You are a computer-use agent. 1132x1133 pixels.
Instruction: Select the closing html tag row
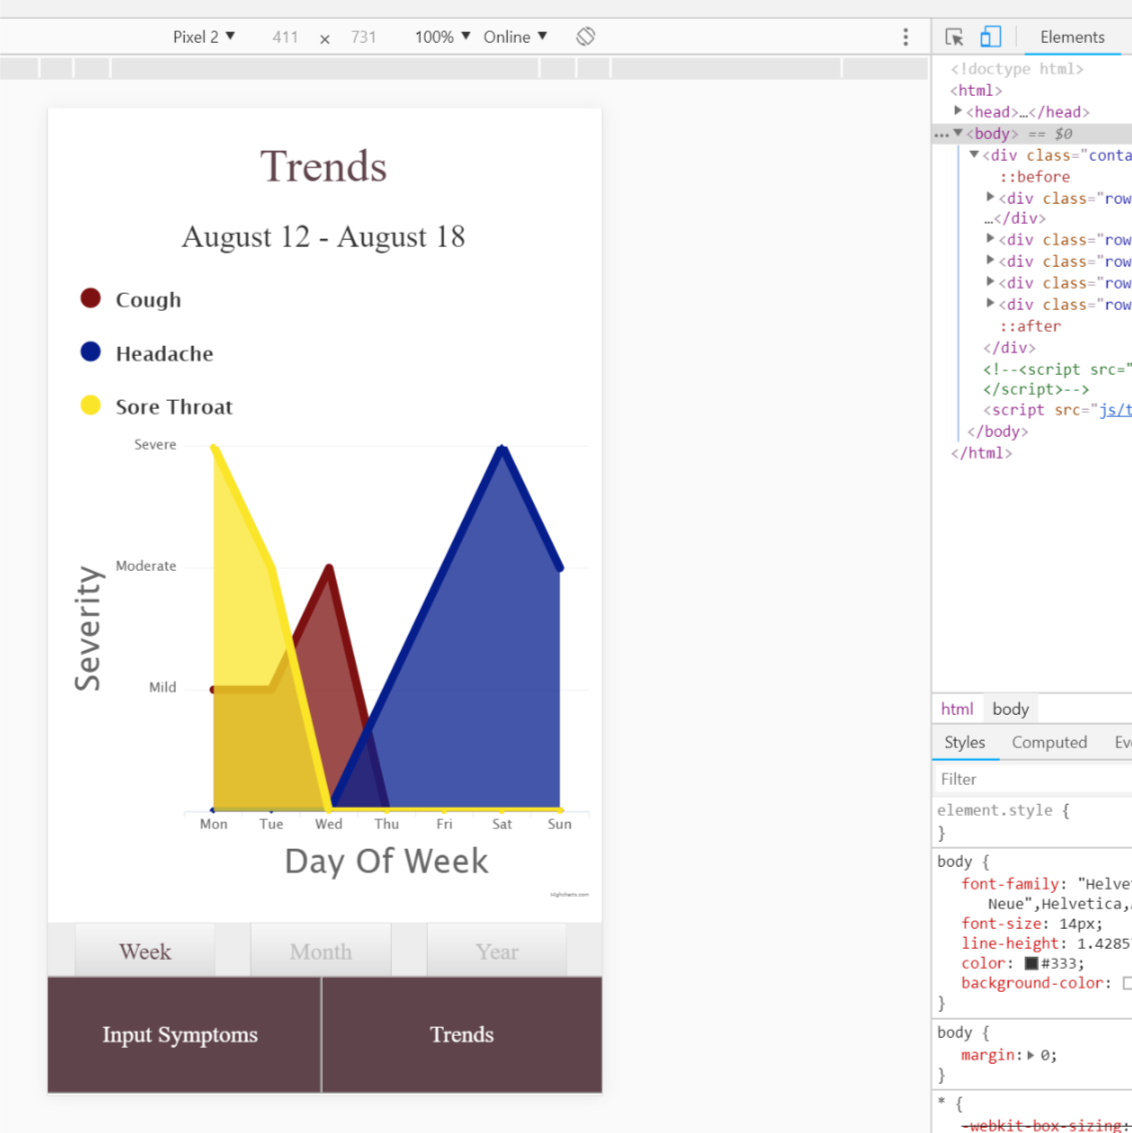[x=981, y=453]
